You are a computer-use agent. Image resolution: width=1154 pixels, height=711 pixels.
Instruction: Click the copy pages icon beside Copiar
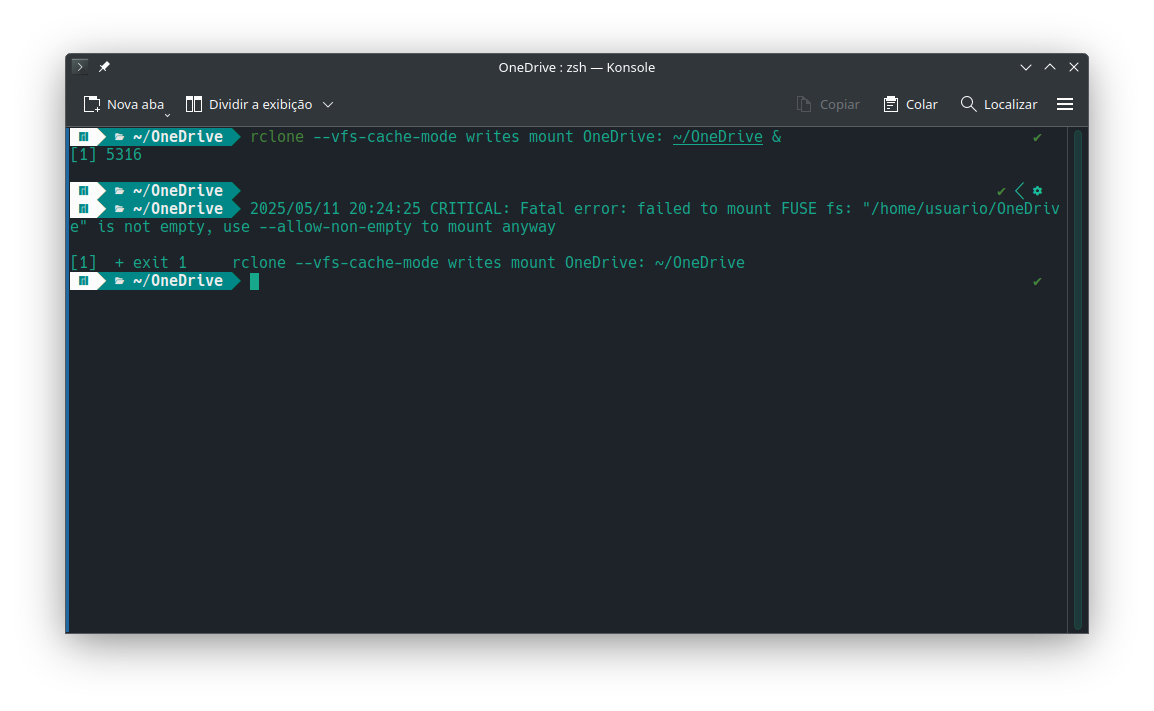tap(804, 105)
